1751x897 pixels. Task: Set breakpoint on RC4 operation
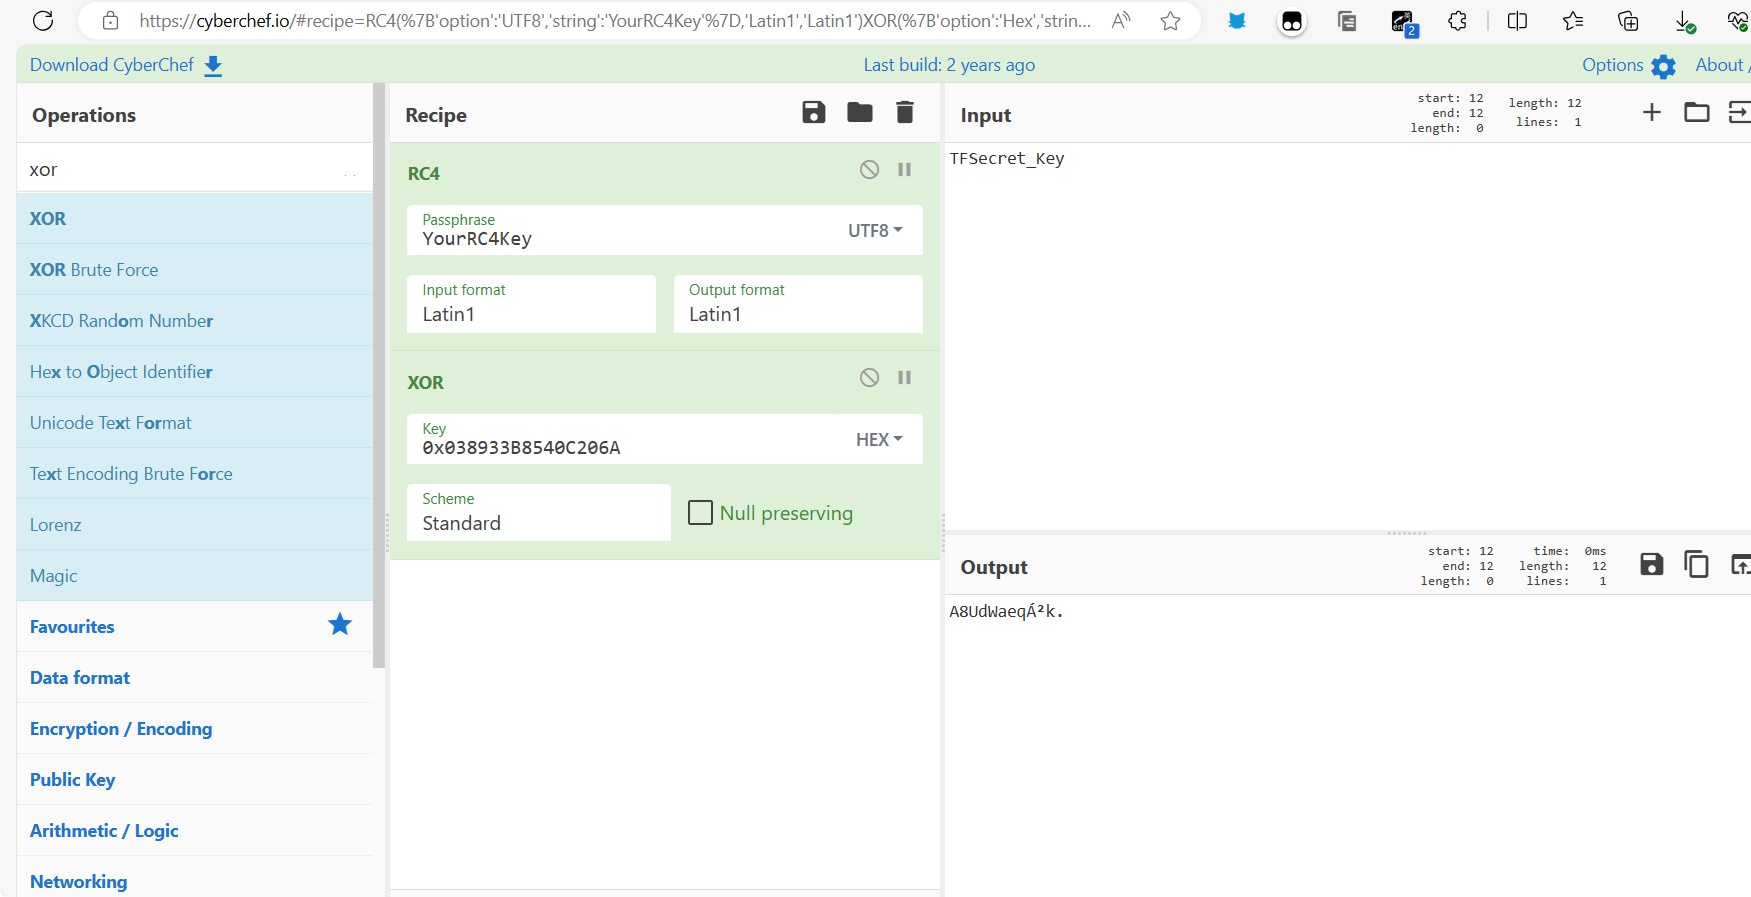coord(905,169)
